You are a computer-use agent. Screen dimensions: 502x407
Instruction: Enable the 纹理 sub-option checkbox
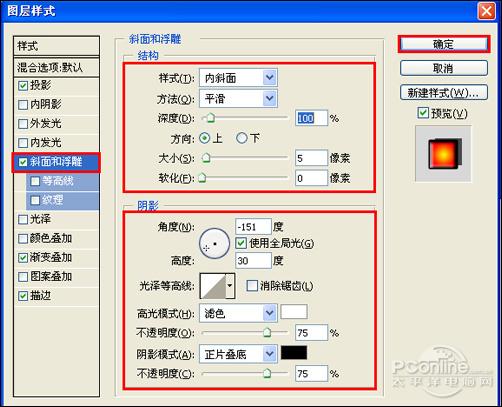click(x=35, y=200)
